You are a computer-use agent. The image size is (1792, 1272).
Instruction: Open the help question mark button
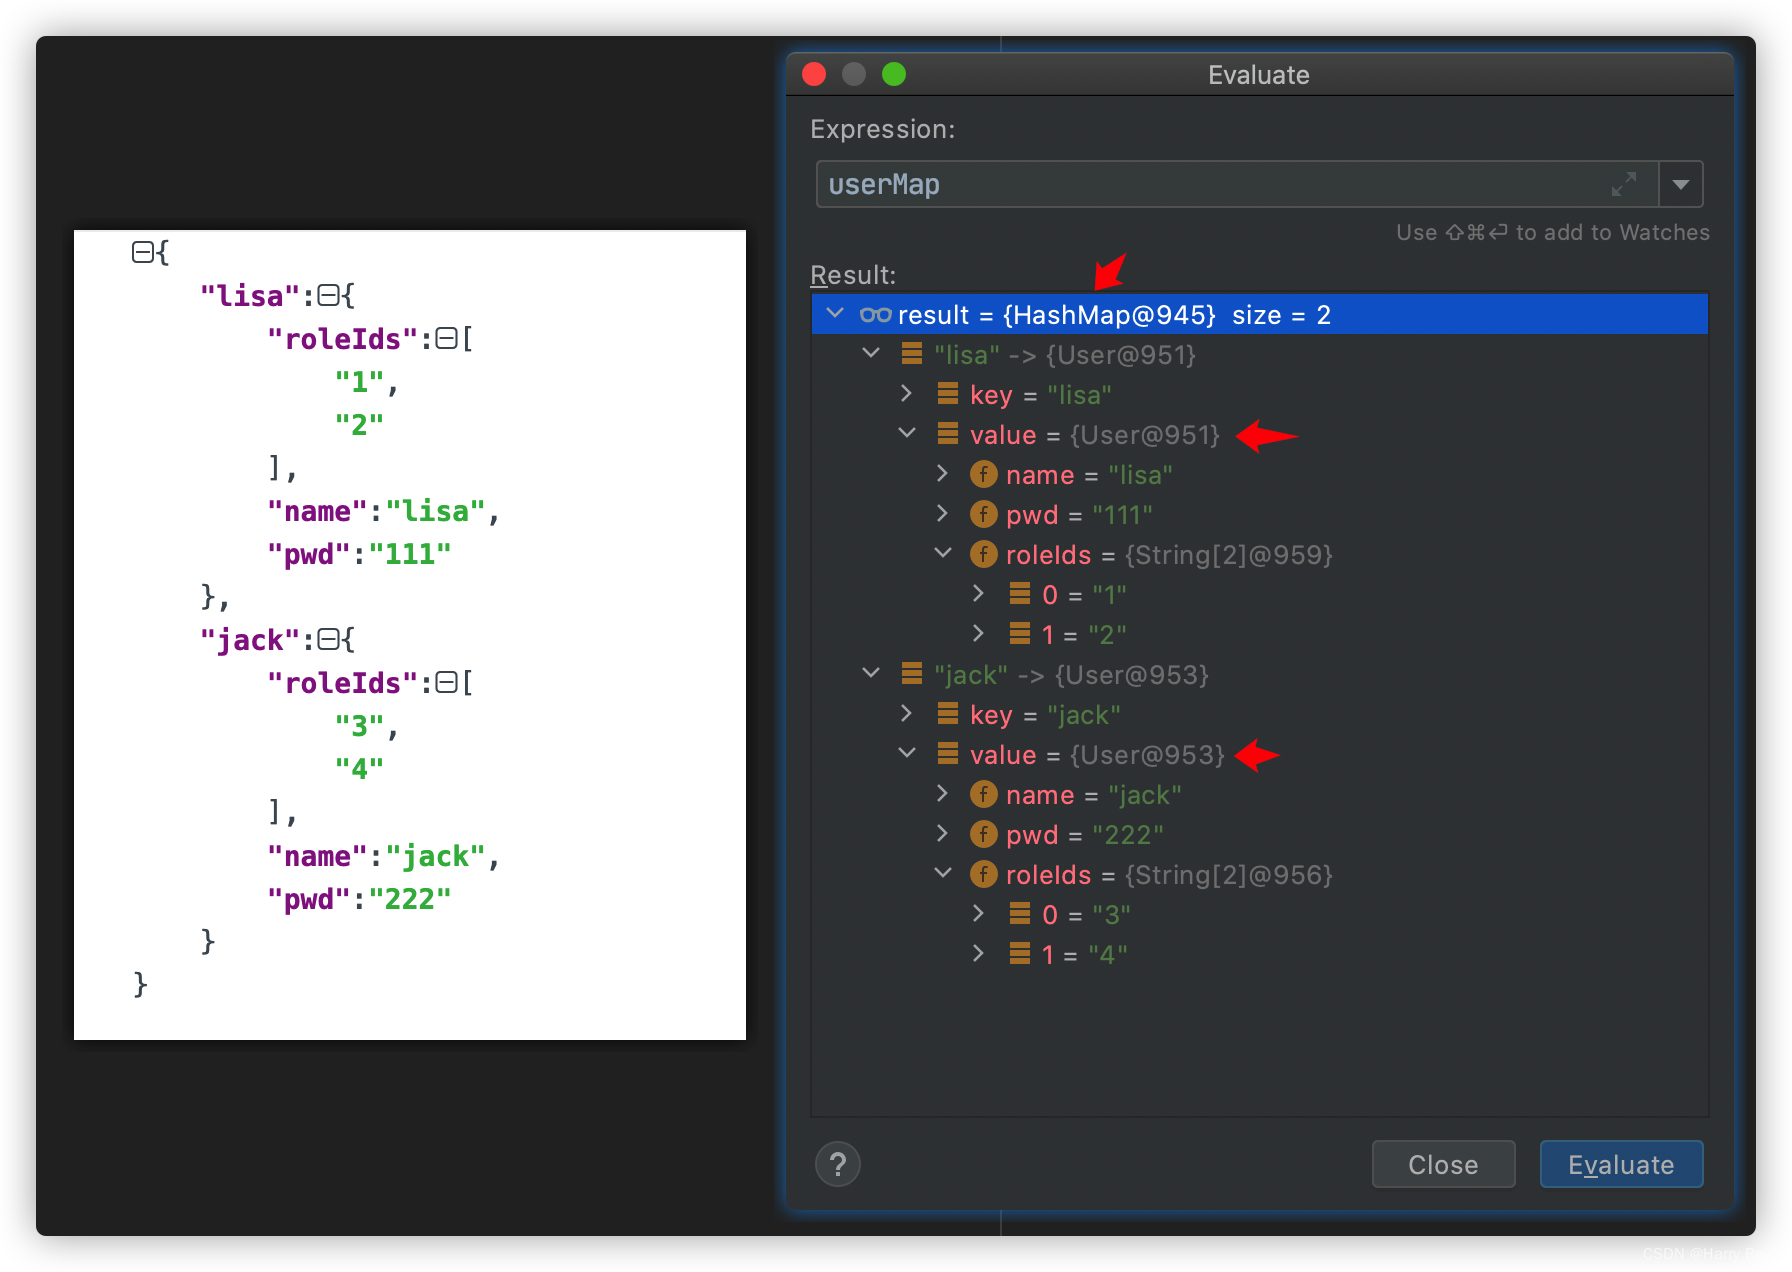(x=838, y=1164)
